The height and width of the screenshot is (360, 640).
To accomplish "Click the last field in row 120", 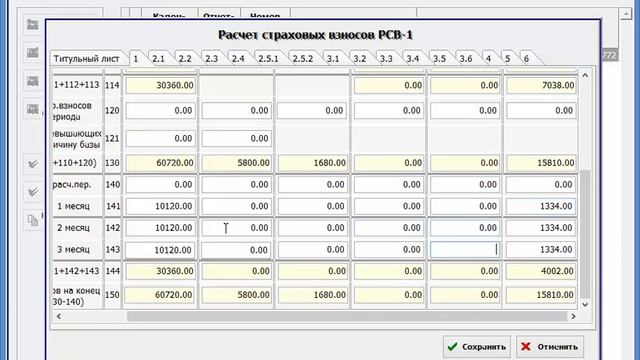I will [541, 111].
